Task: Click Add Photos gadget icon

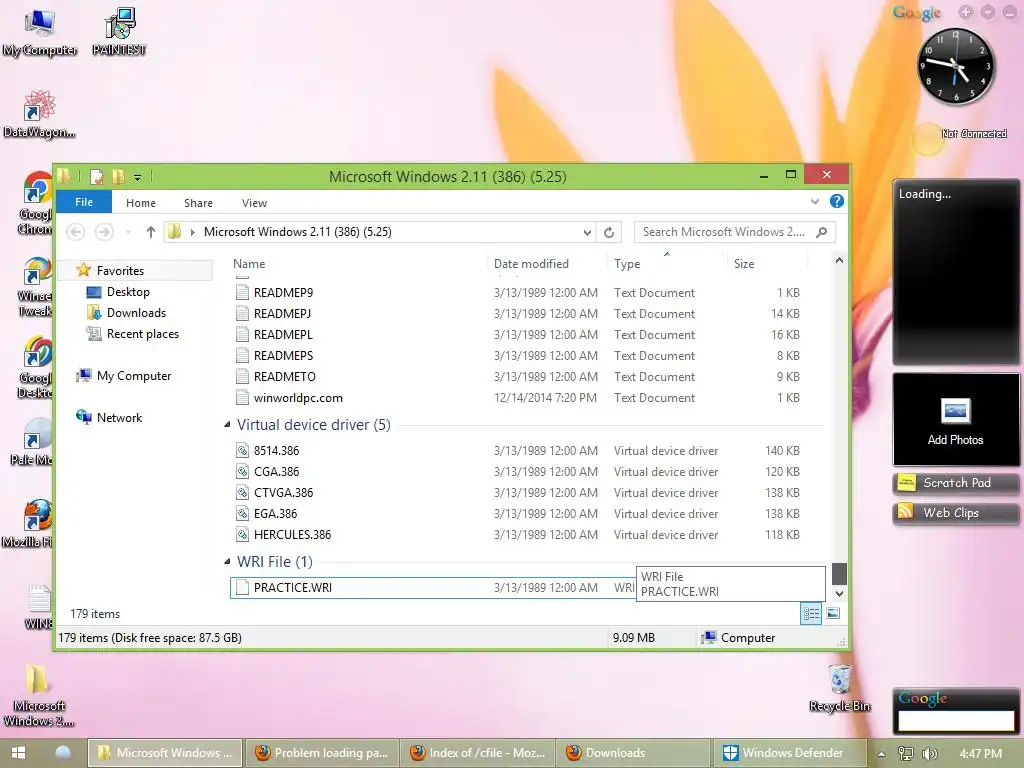Action: coord(955,411)
